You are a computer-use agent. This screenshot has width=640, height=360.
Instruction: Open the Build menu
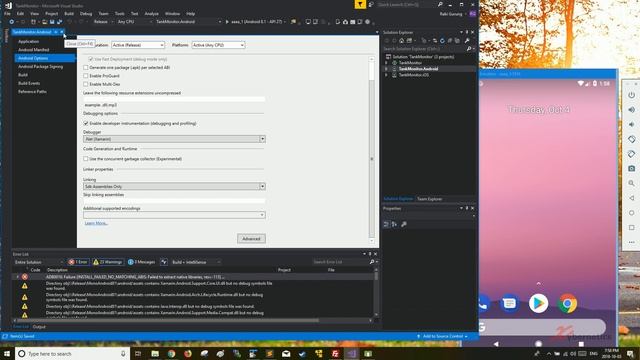point(69,13)
